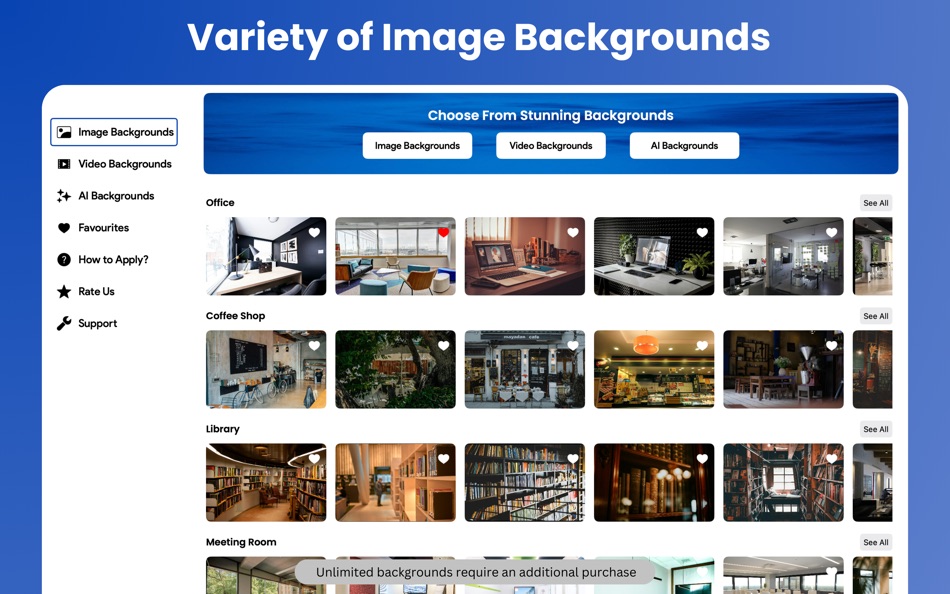The image size is (950, 594).
Task: Favourite the black-wall monitor desk background
Action: [702, 232]
